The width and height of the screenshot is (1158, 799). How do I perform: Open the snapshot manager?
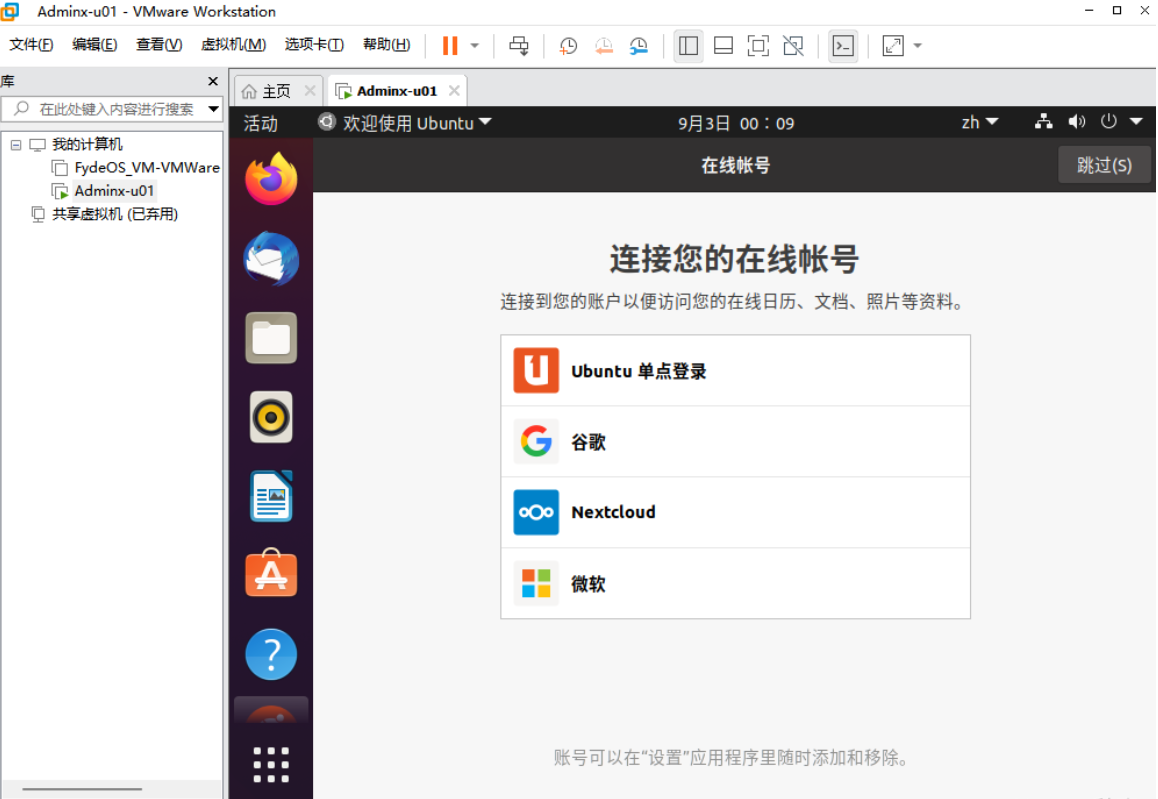point(639,46)
